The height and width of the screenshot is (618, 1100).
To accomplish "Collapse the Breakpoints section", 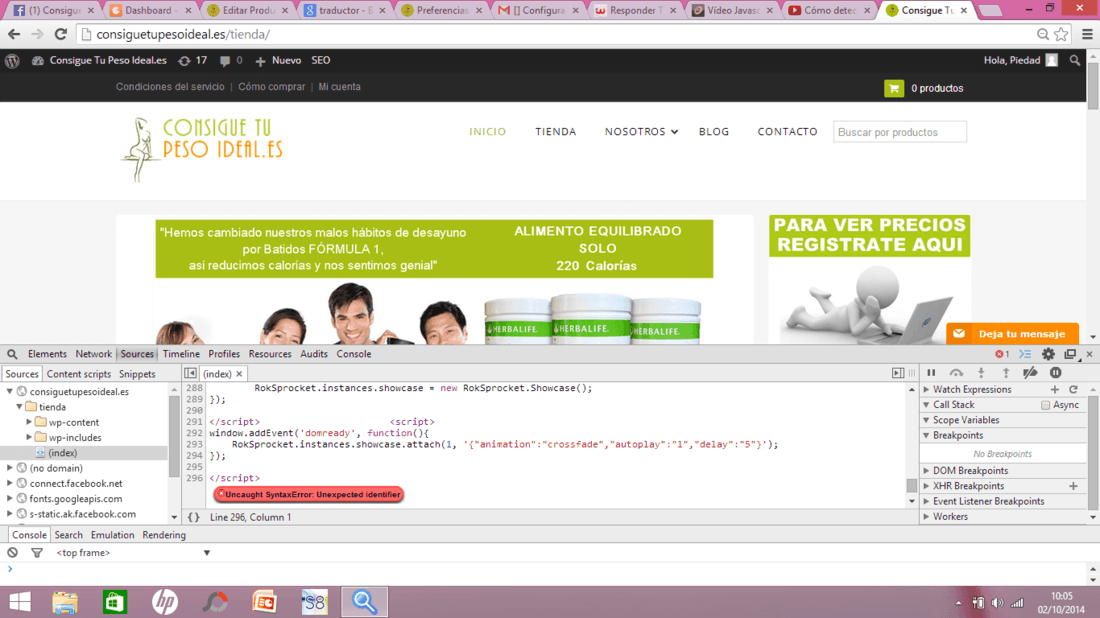I will [926, 436].
